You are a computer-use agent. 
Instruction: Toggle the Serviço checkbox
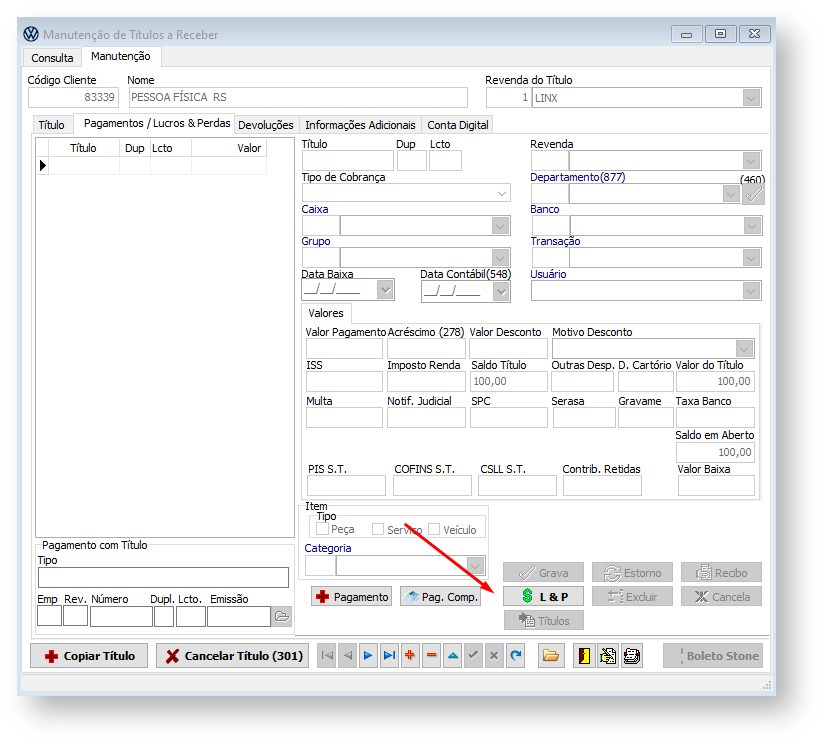(x=378, y=529)
